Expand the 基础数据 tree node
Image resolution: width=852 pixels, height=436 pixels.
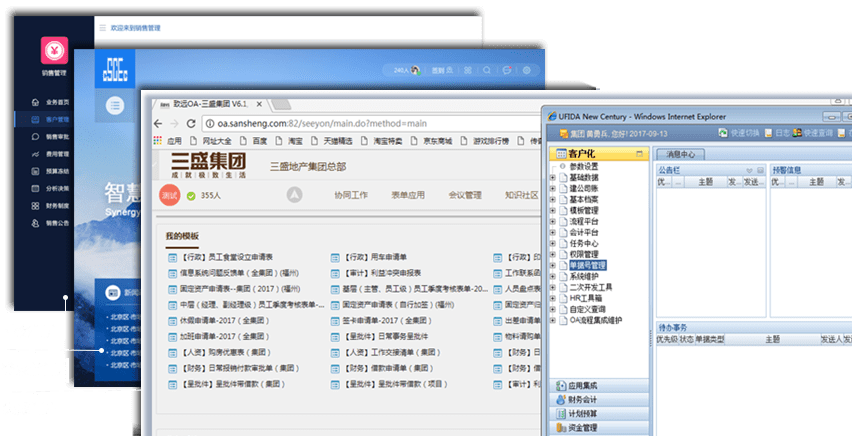pyautogui.click(x=553, y=178)
